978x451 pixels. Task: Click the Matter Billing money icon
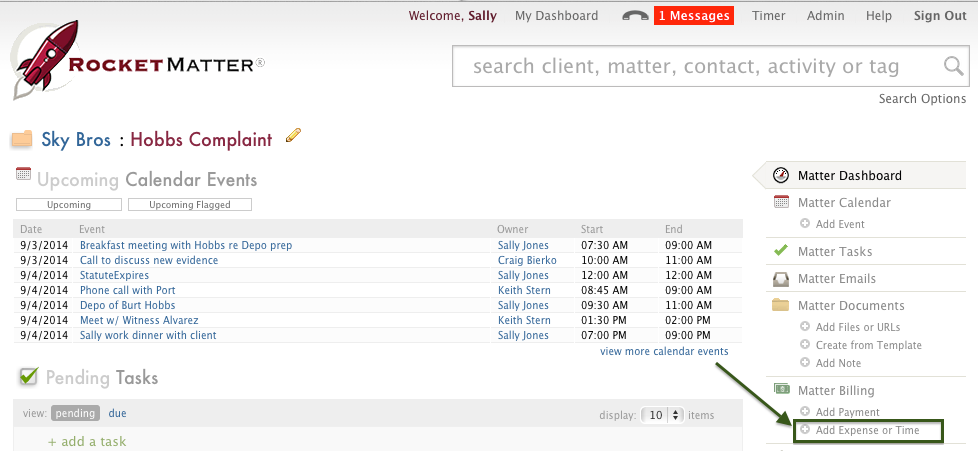(781, 390)
